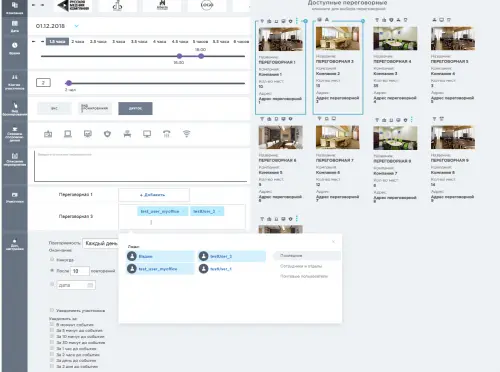
Task: Click the Добавить button for Переговорная 1
Action: (x=154, y=195)
